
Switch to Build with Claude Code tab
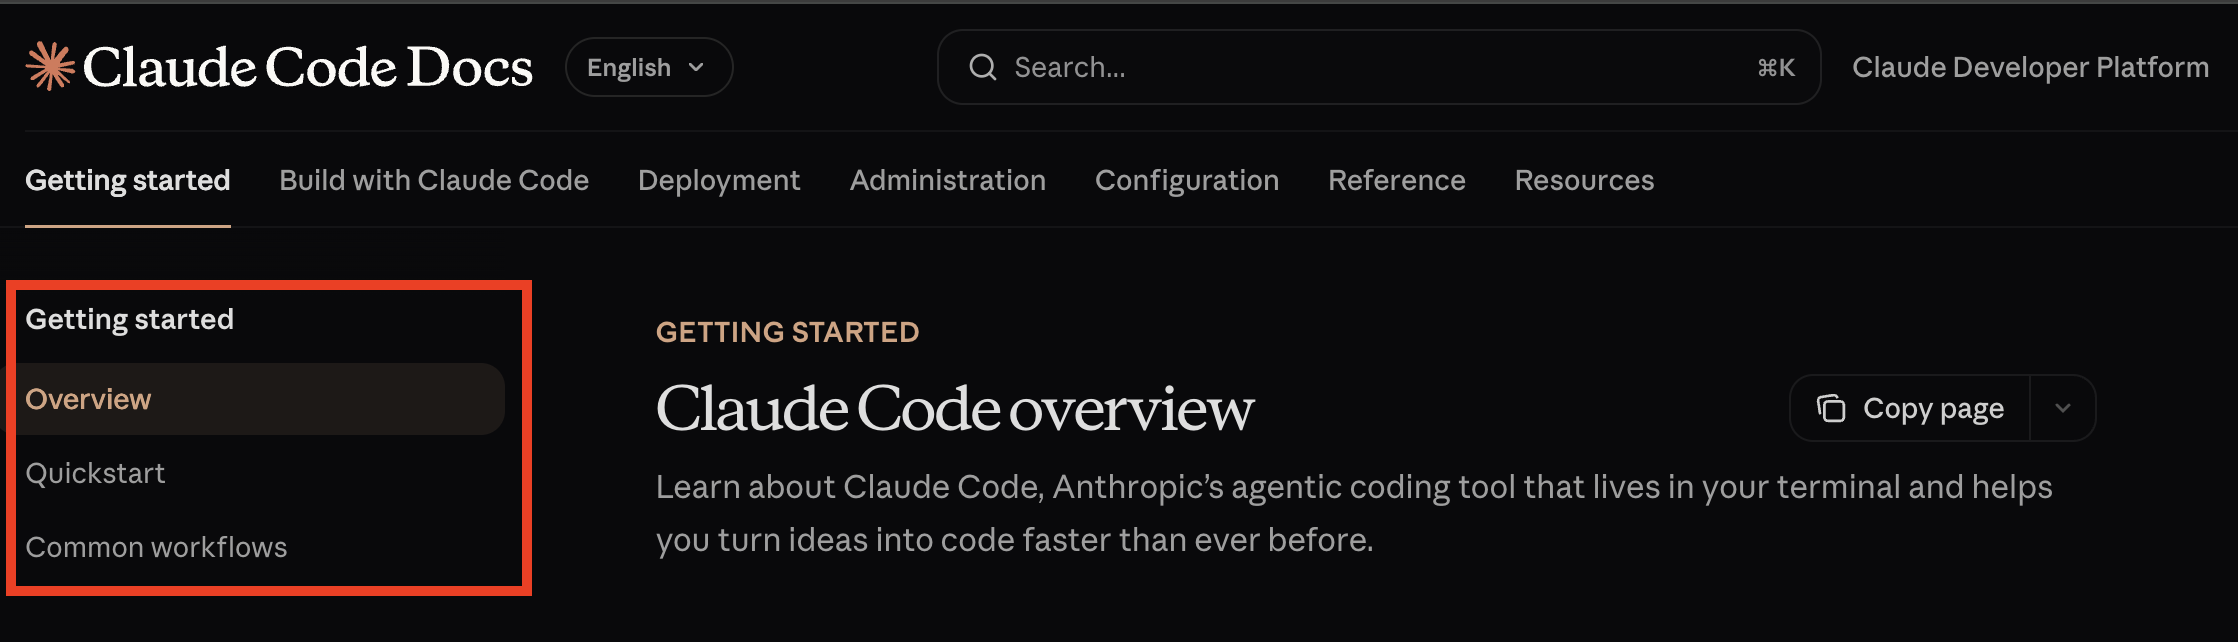(x=434, y=180)
